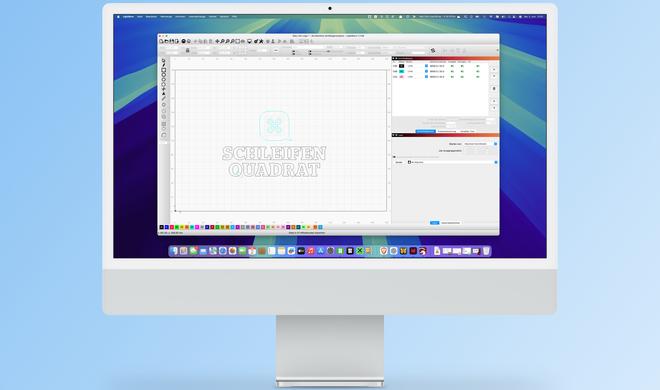
Task: Select the Rectangle tool
Action: pyautogui.click(x=163, y=70)
